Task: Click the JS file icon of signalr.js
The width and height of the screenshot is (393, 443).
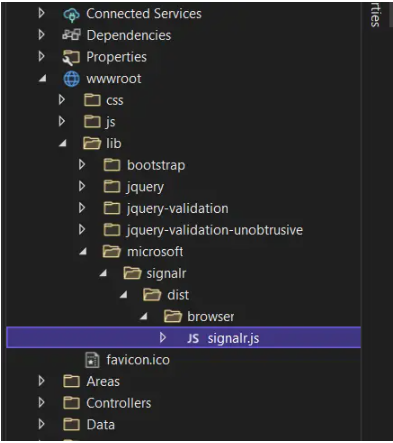Action: [193, 339]
